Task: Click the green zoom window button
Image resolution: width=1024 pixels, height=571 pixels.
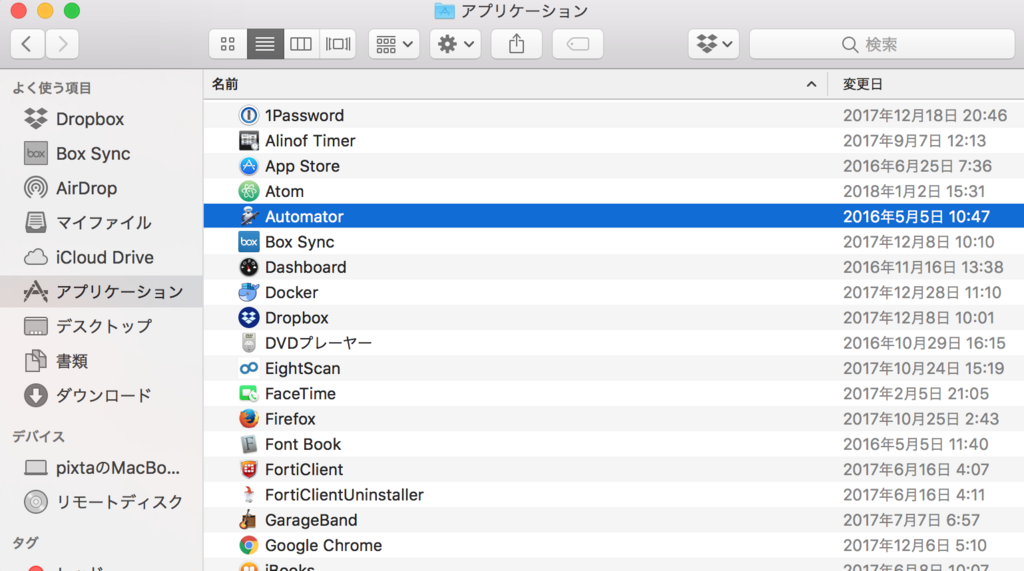Action: coord(72,10)
